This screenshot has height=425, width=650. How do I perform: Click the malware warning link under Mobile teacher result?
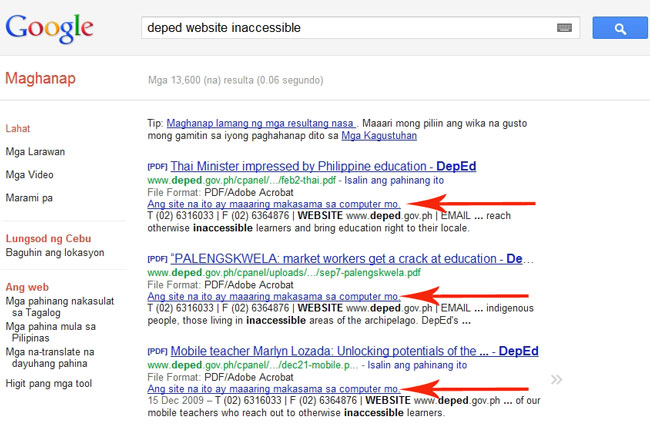[x=274, y=389]
